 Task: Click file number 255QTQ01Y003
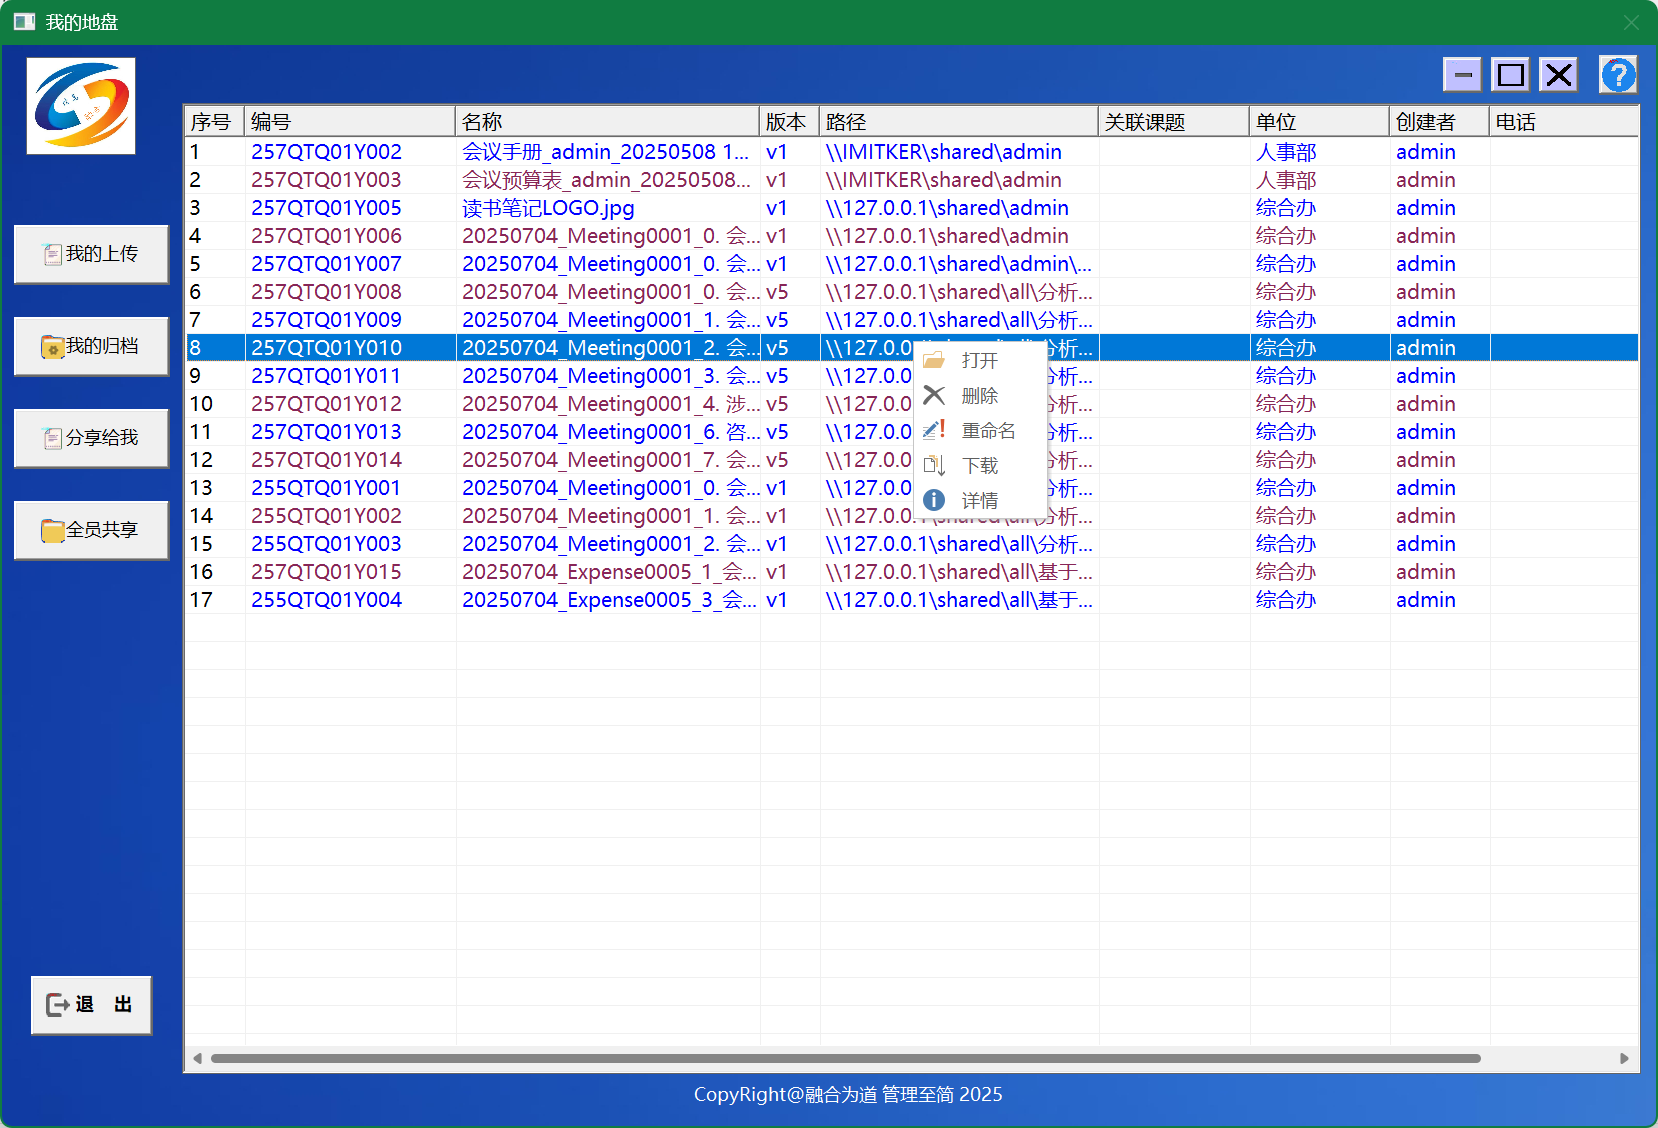[326, 544]
